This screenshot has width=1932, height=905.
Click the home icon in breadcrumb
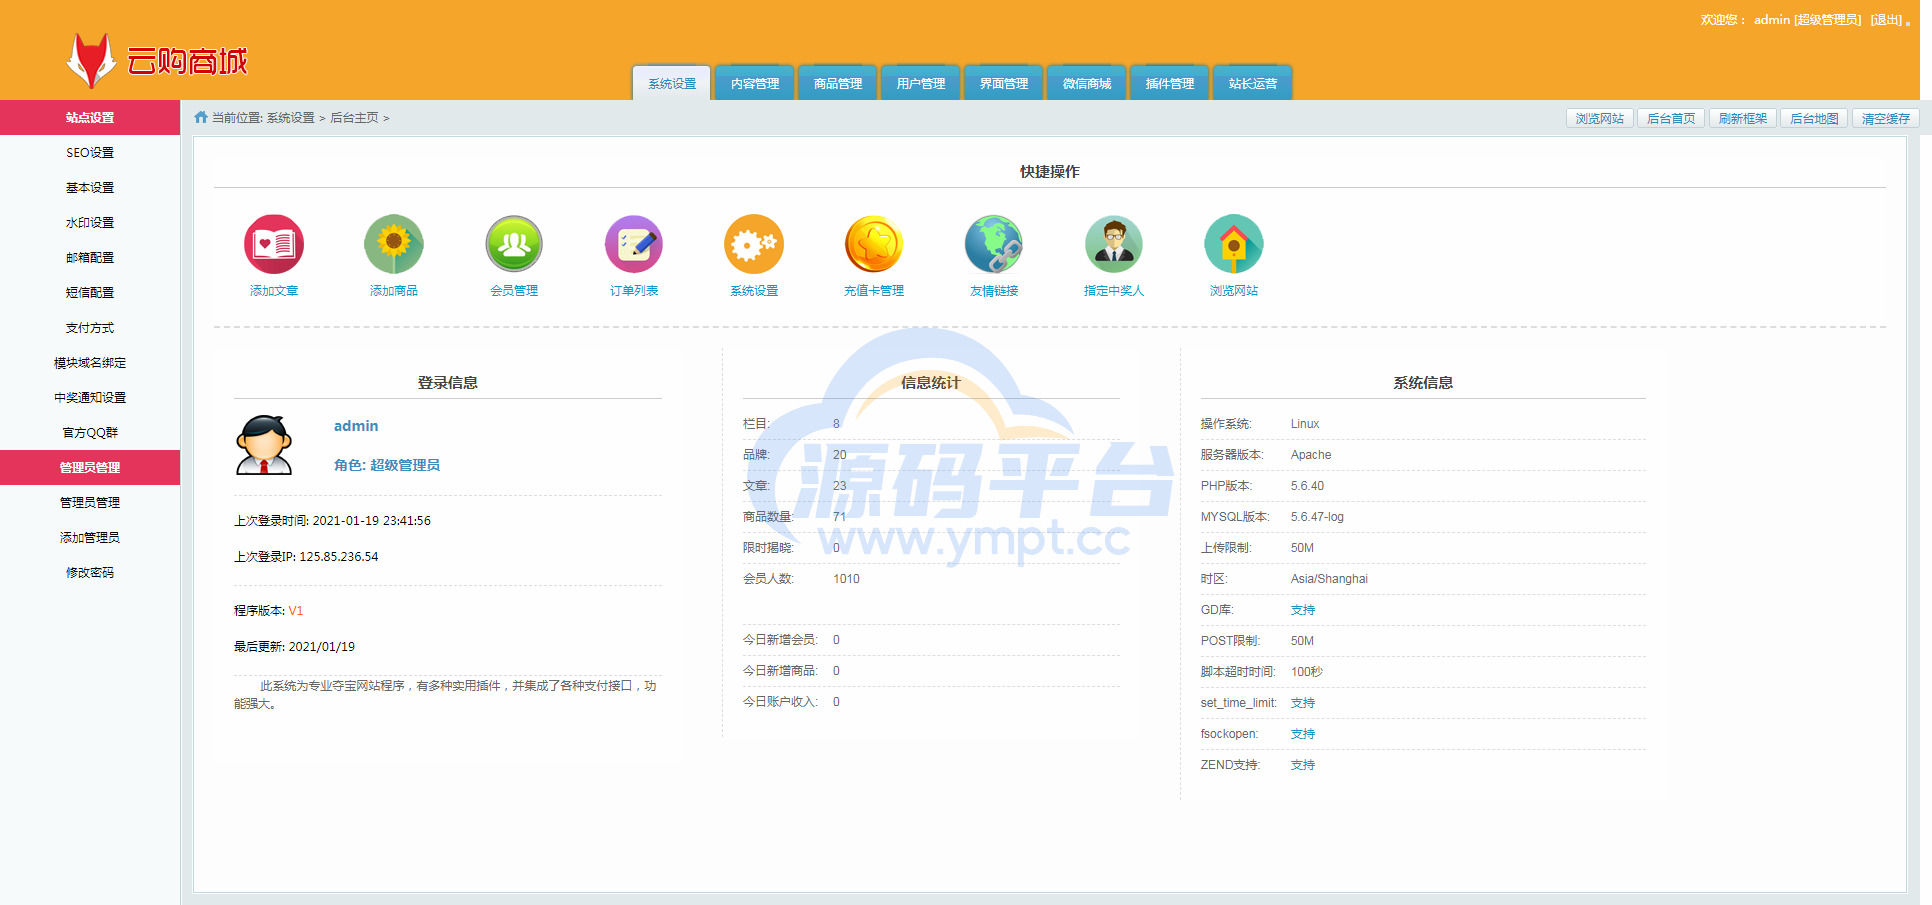point(201,117)
